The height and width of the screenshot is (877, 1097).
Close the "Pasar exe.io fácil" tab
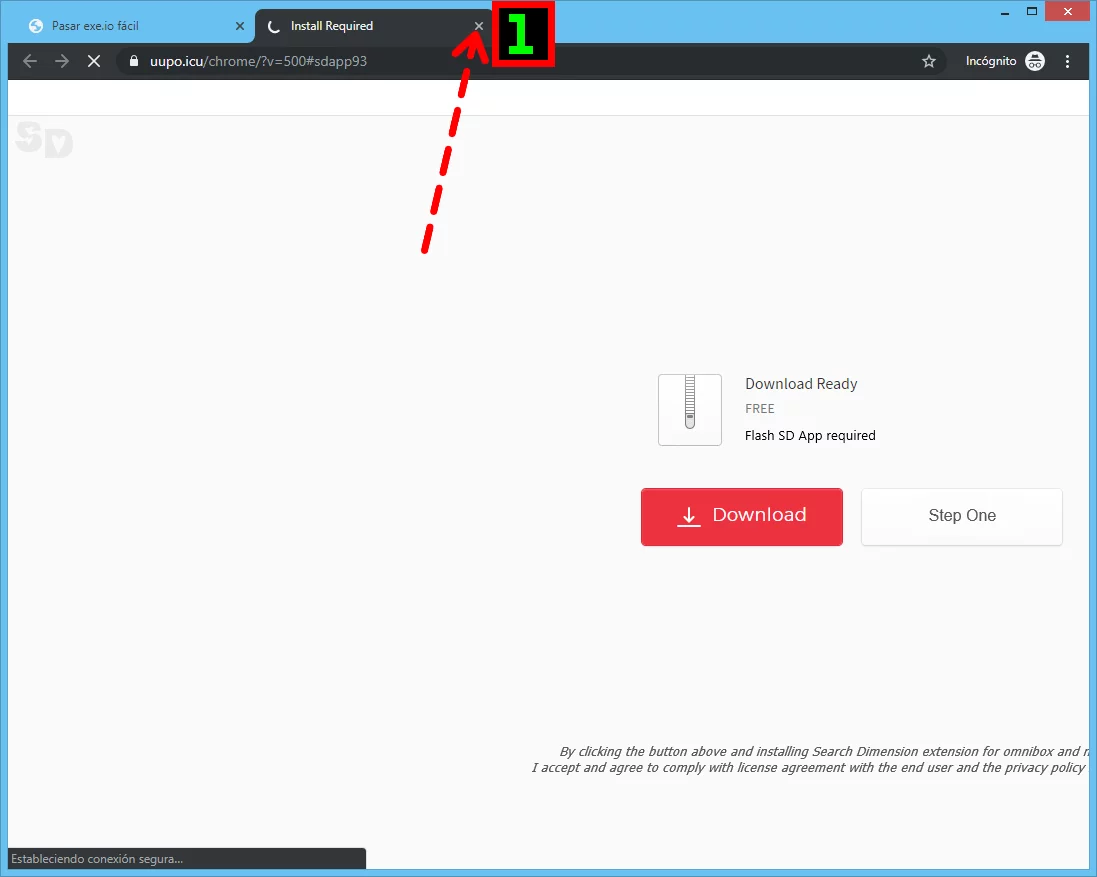coord(239,26)
